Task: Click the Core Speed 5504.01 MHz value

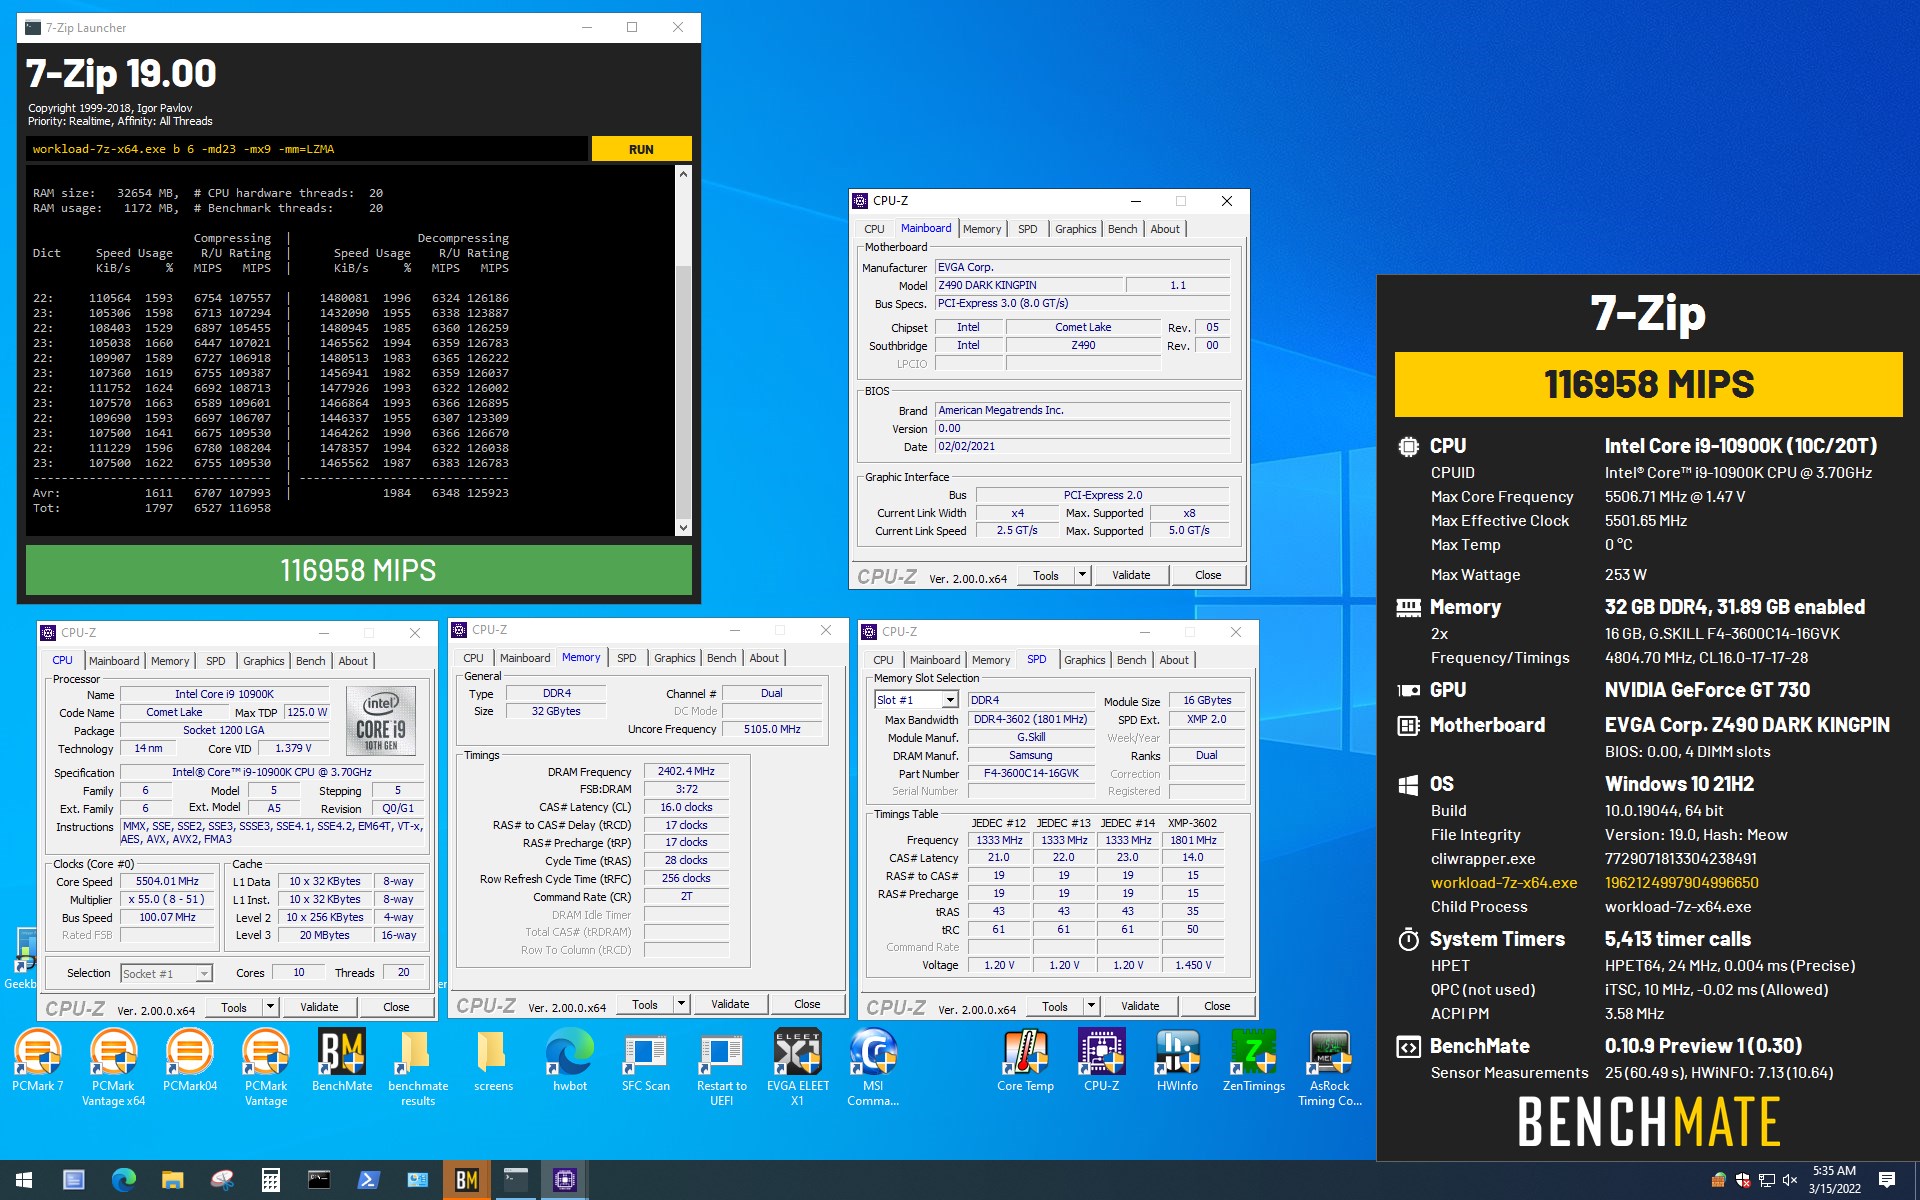Action: coord(168,881)
